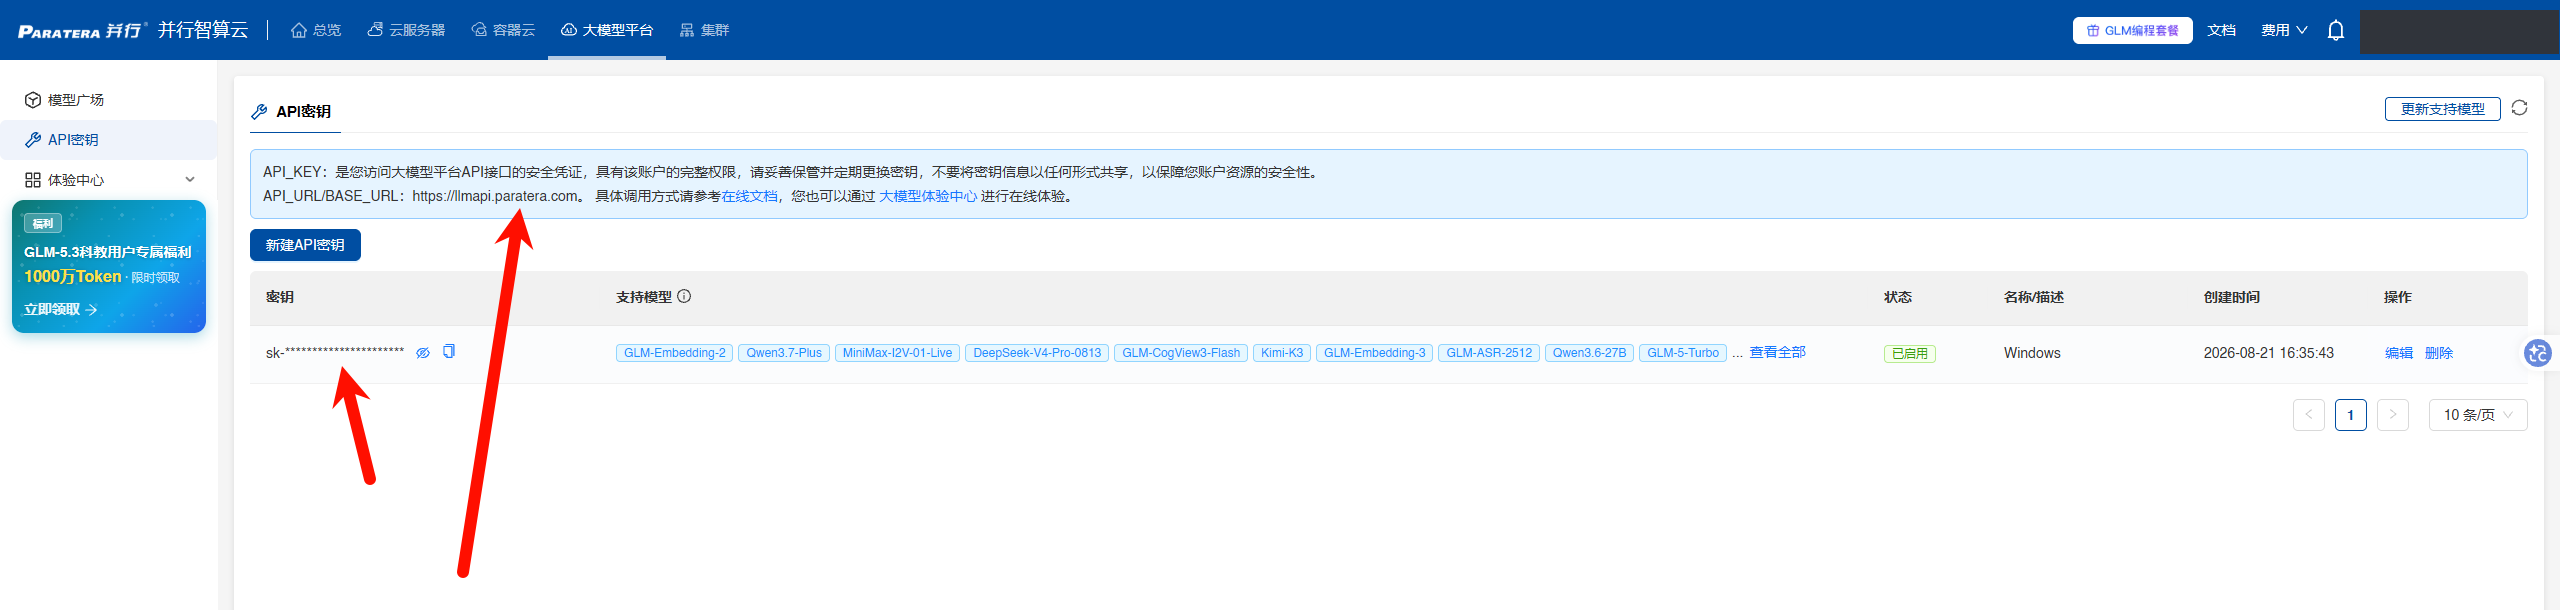Click the GLM-5.3 promo banner title
Image resolution: width=2560 pixels, height=610 pixels.
108,252
